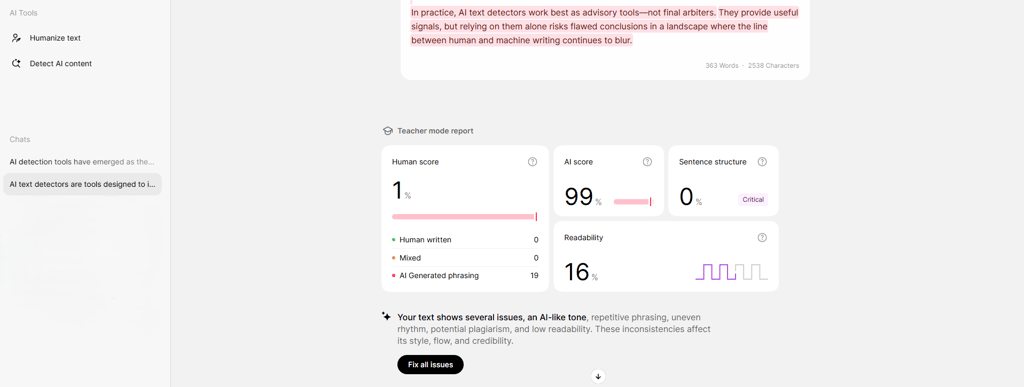Click the Detect AI content sparkle icon
Viewport: 1024px width, 387px height.
pyautogui.click(x=16, y=63)
